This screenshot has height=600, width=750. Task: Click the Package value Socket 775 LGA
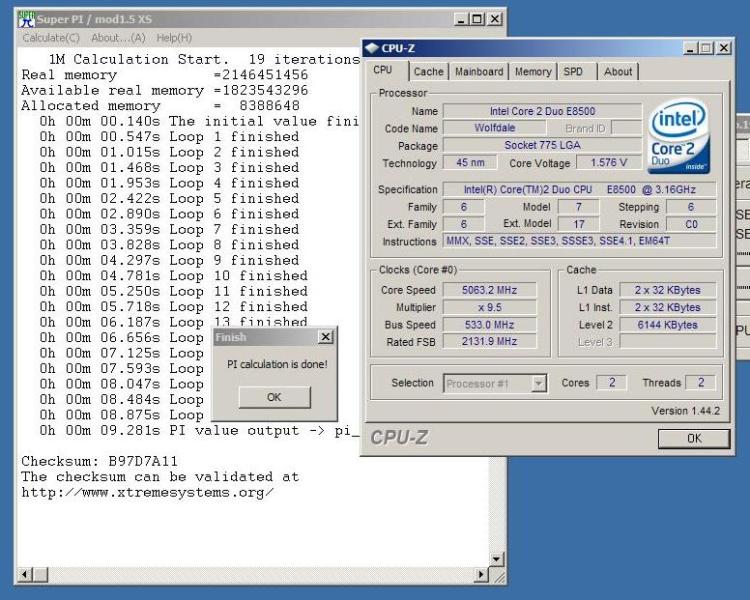(542, 145)
